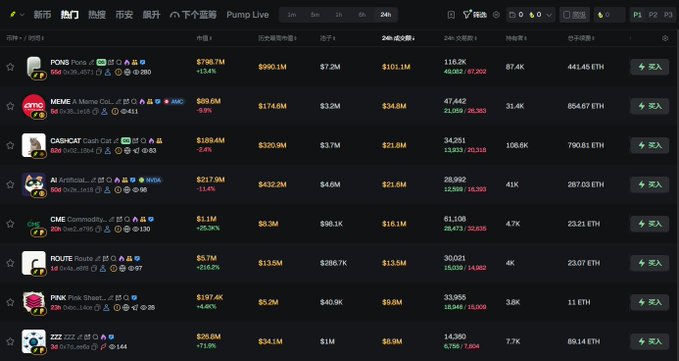
Task: Open the 筛选 filter button
Action: (x=475, y=15)
